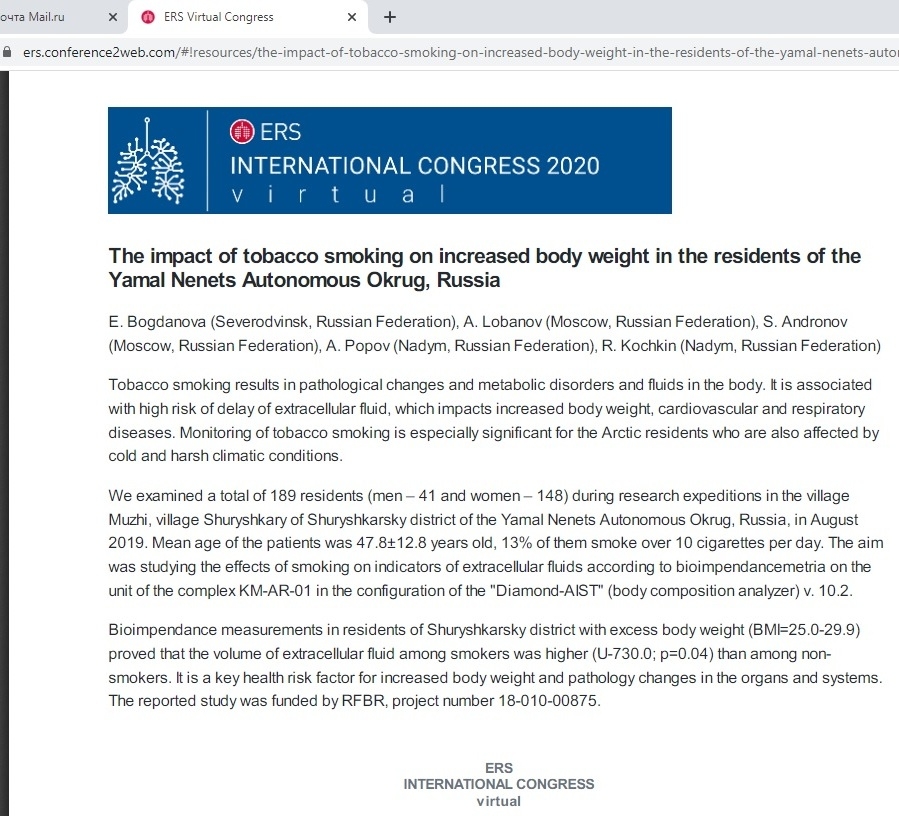
Task: Click the footer 'virtual' text
Action: point(499,801)
